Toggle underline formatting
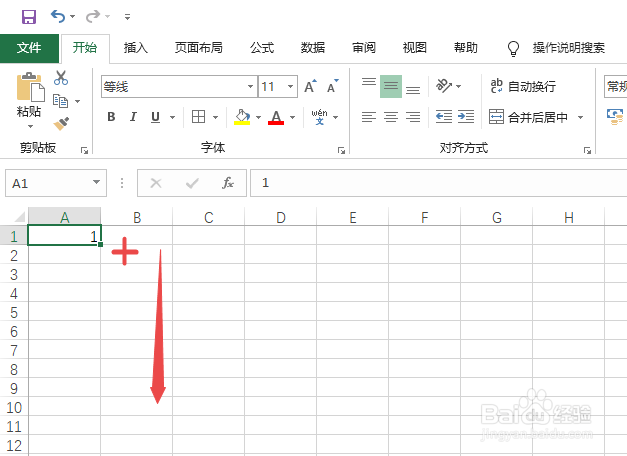627x456 pixels. click(156, 117)
